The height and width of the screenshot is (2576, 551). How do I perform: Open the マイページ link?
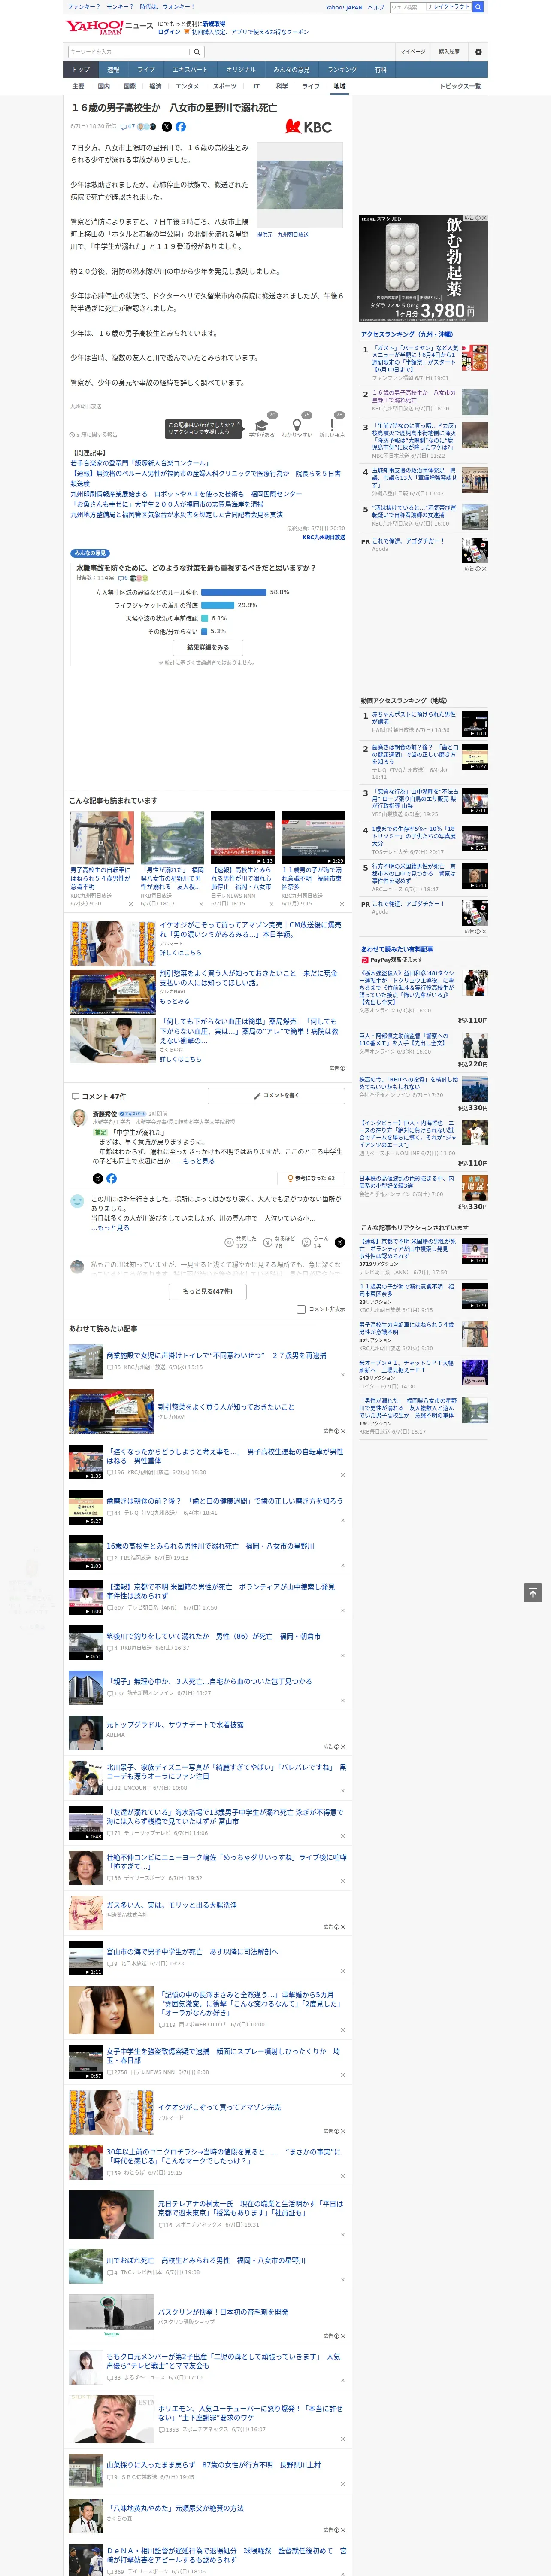tap(412, 52)
